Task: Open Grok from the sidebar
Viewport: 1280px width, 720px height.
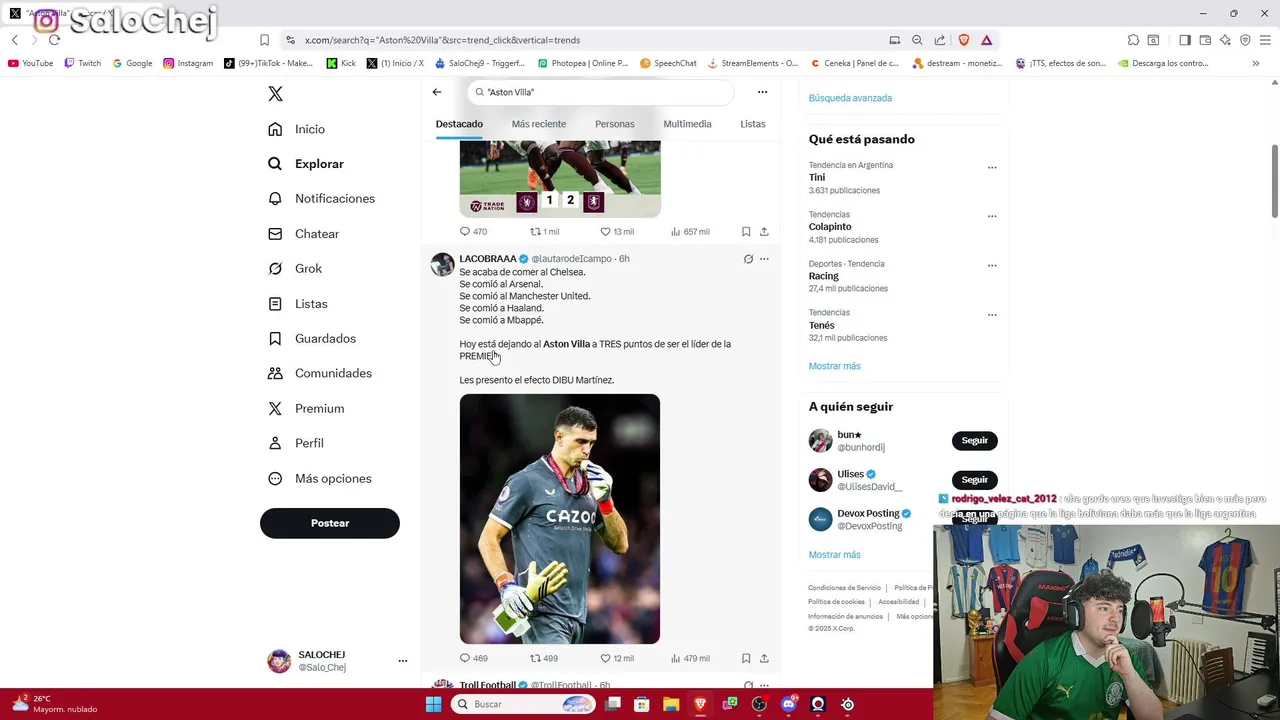Action: click(295, 269)
